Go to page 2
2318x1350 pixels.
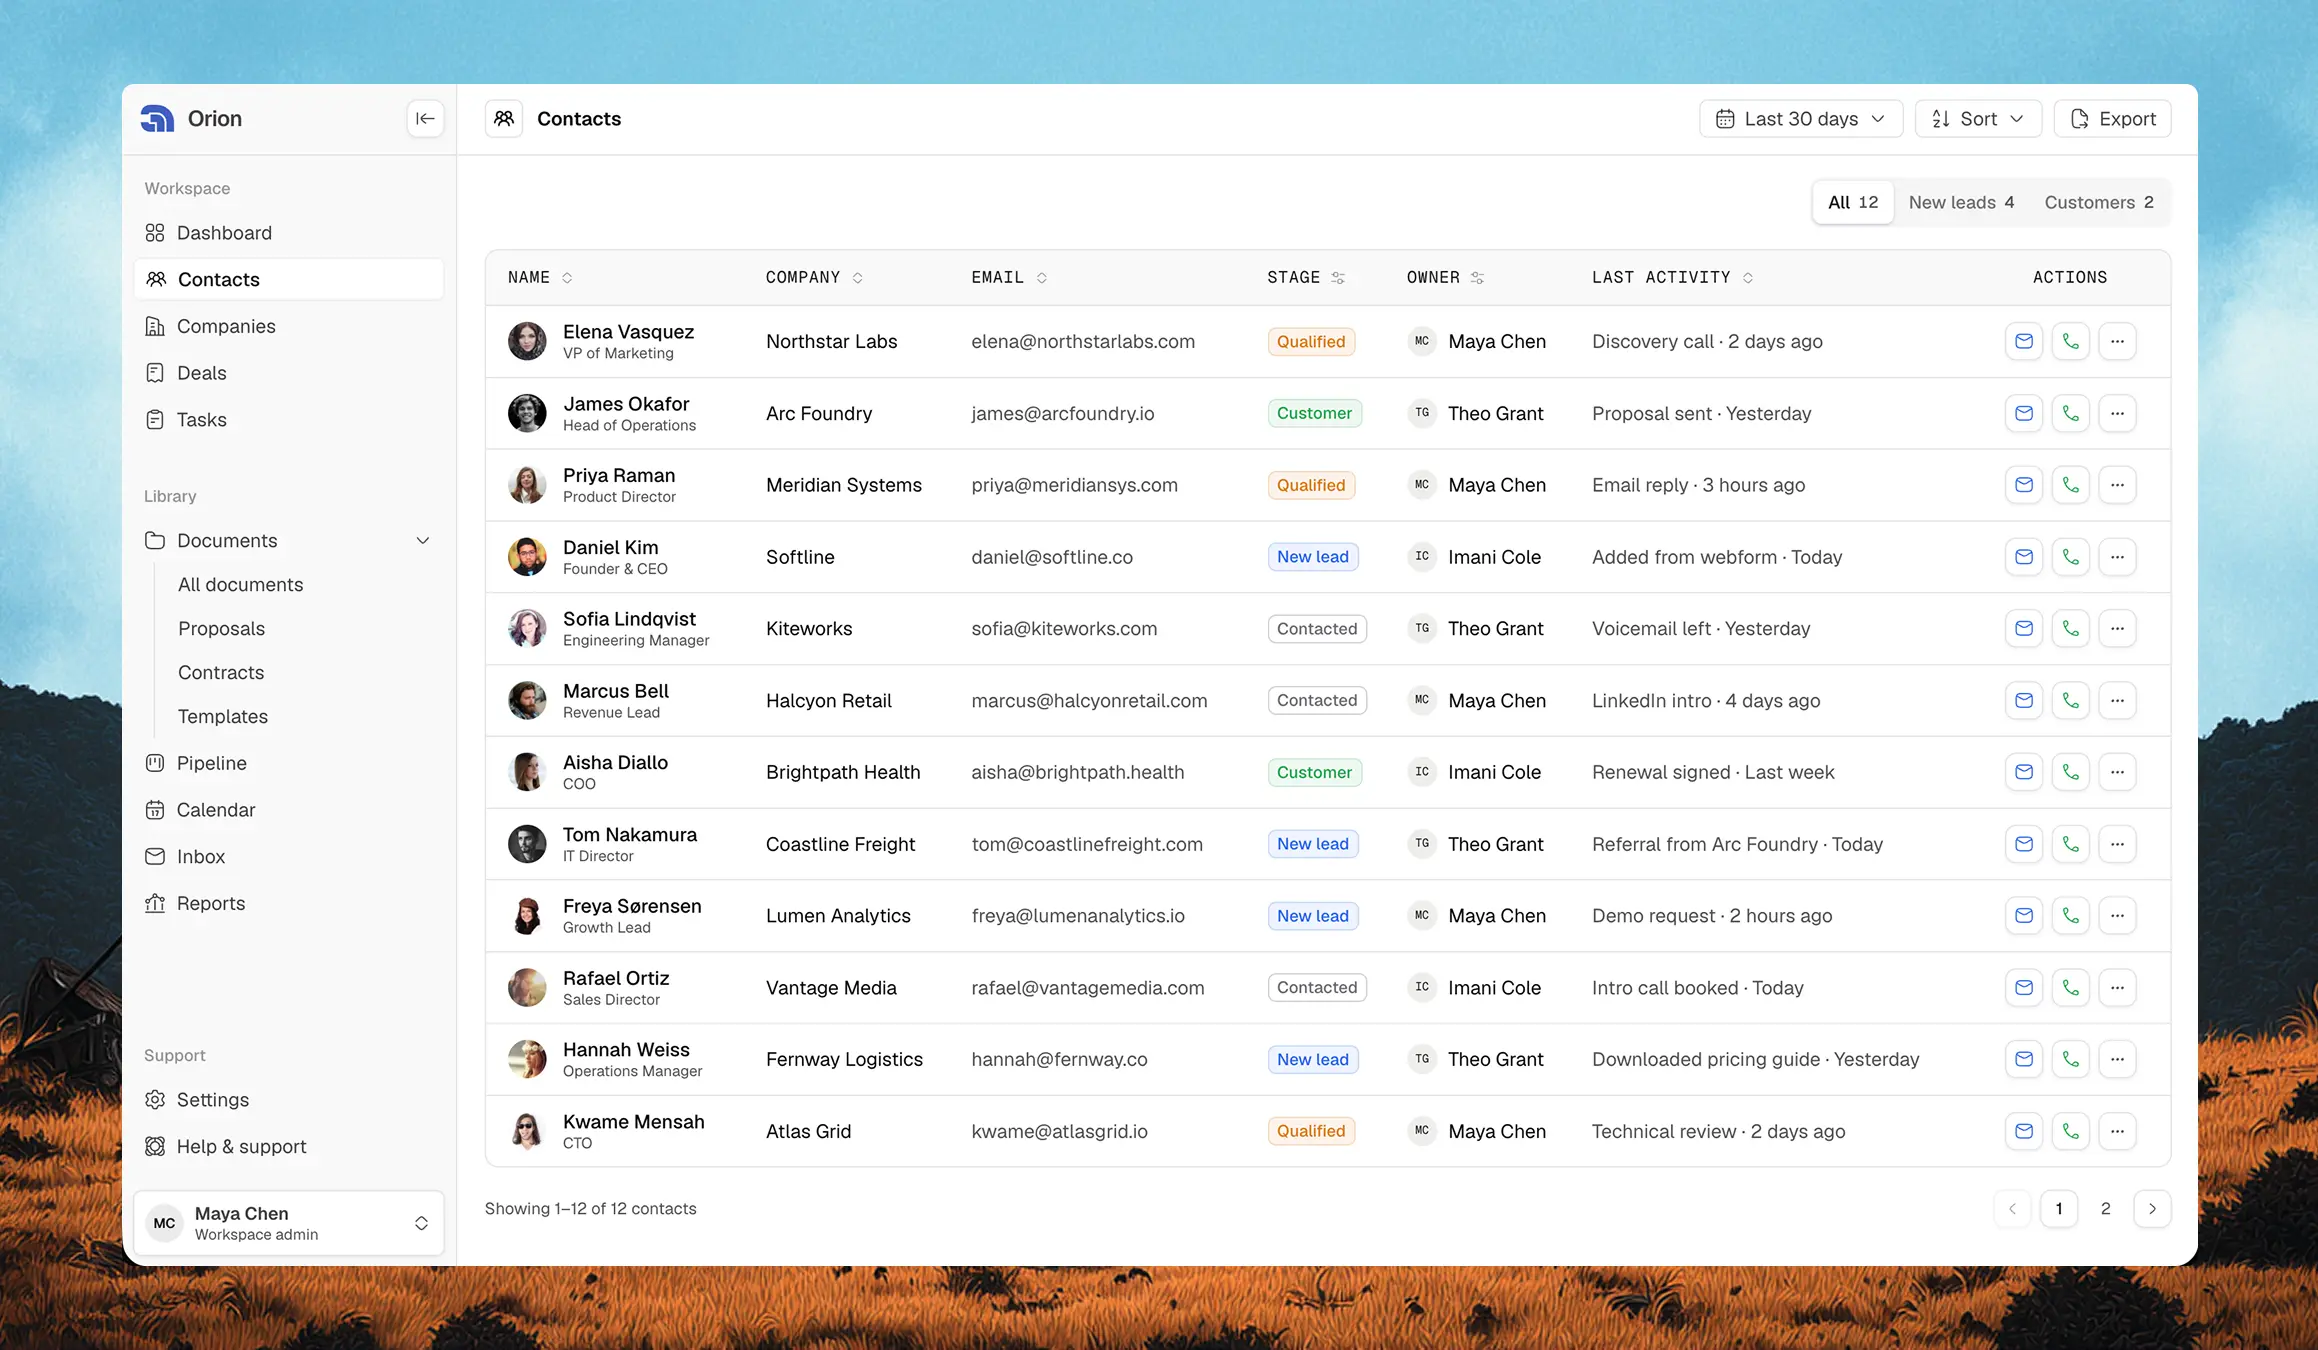click(x=2105, y=1209)
